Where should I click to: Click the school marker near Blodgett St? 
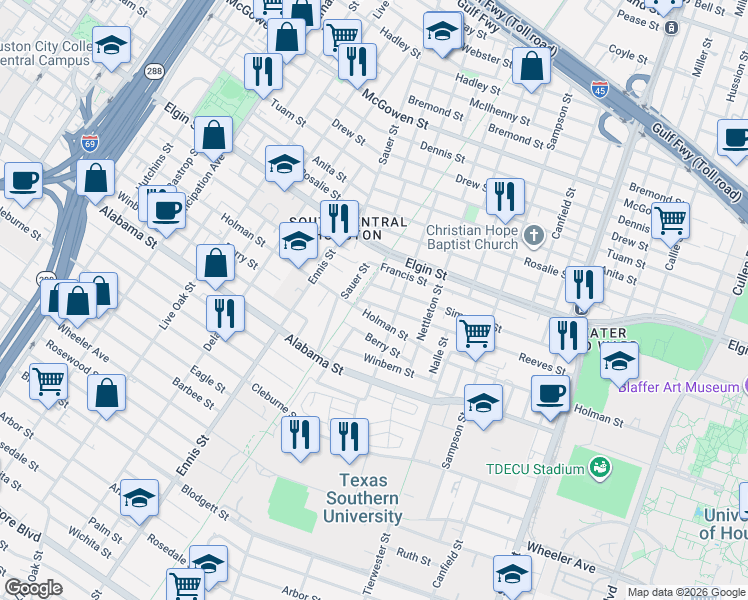139,500
